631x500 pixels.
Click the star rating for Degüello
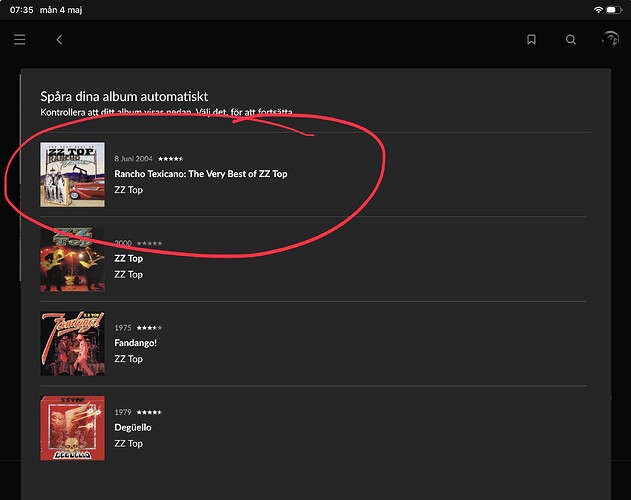pyautogui.click(x=149, y=412)
